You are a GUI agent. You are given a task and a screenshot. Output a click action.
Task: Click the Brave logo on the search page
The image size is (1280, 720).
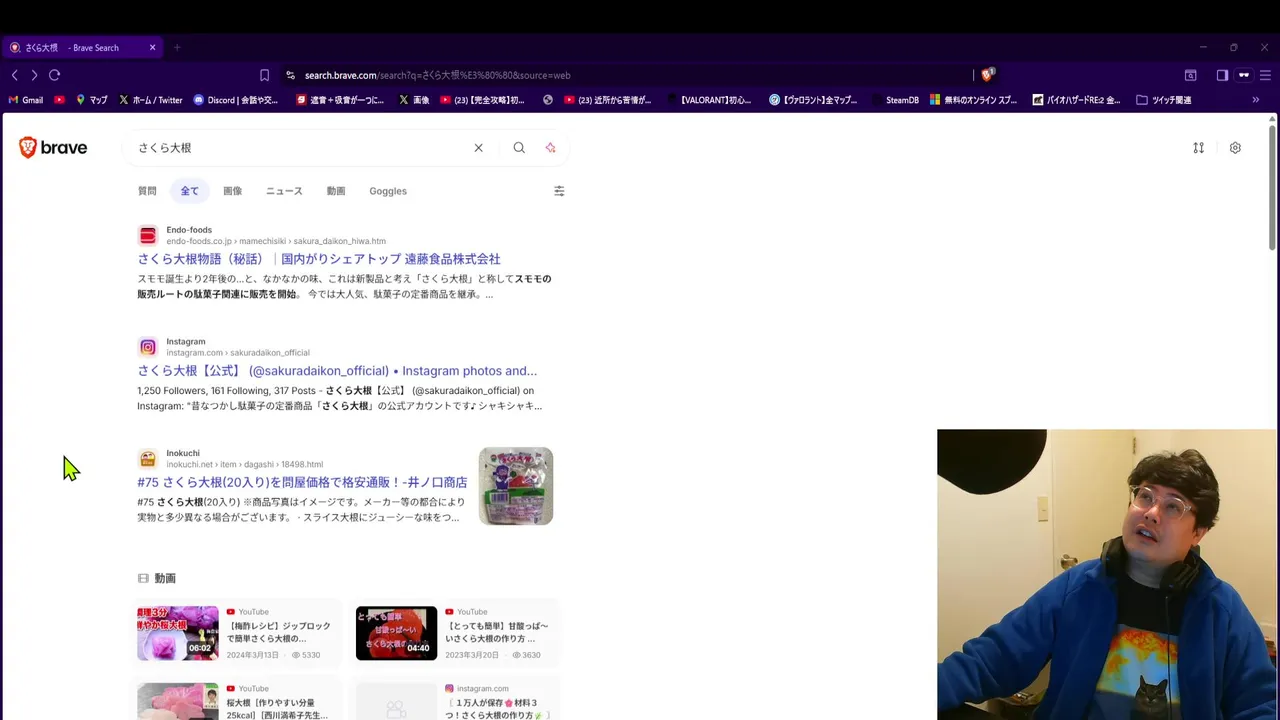[x=53, y=148]
